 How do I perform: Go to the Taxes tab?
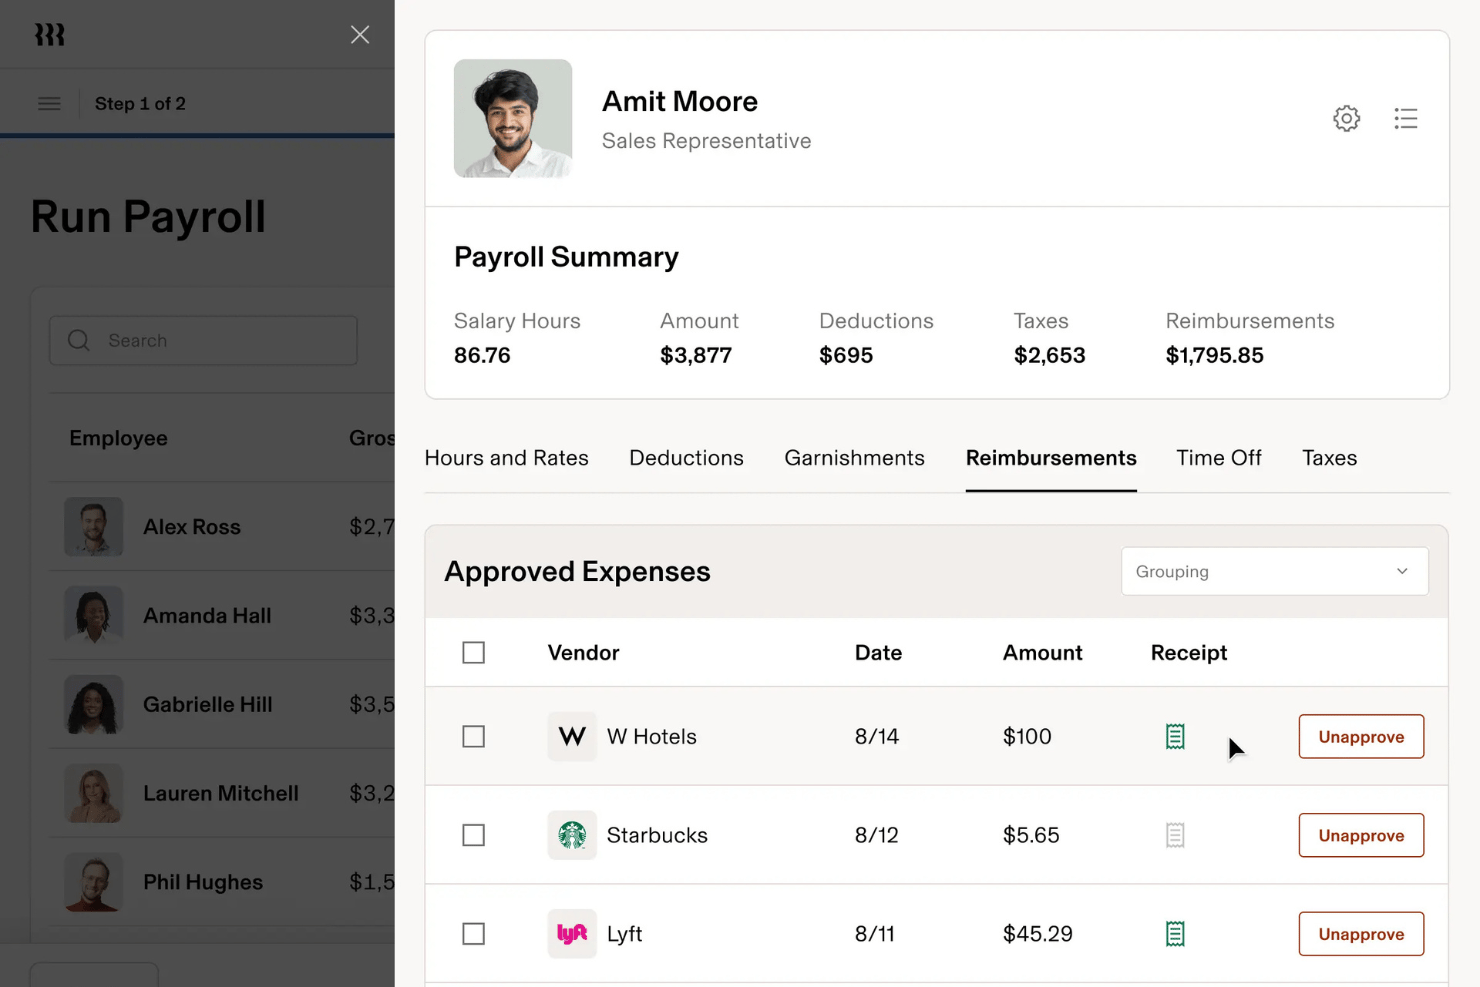click(1329, 458)
